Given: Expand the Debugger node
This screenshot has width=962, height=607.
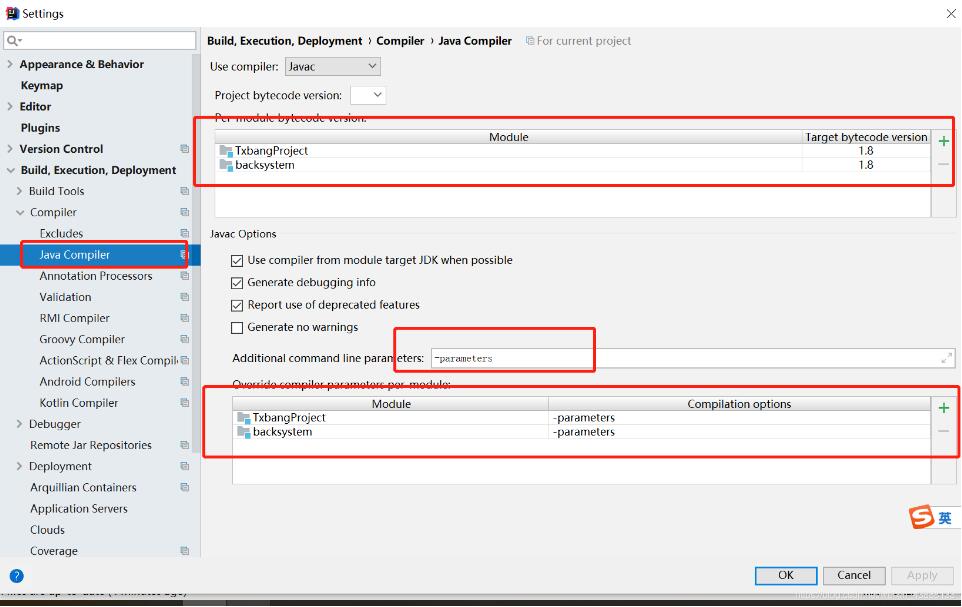Looking at the screenshot, I should tap(20, 424).
